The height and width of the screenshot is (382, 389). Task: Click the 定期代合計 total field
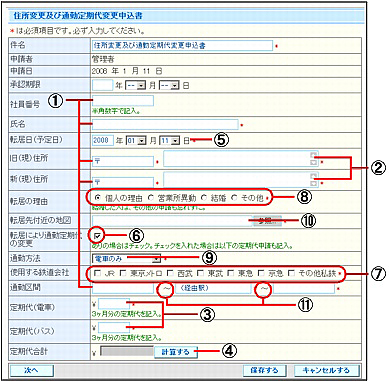(x=127, y=351)
